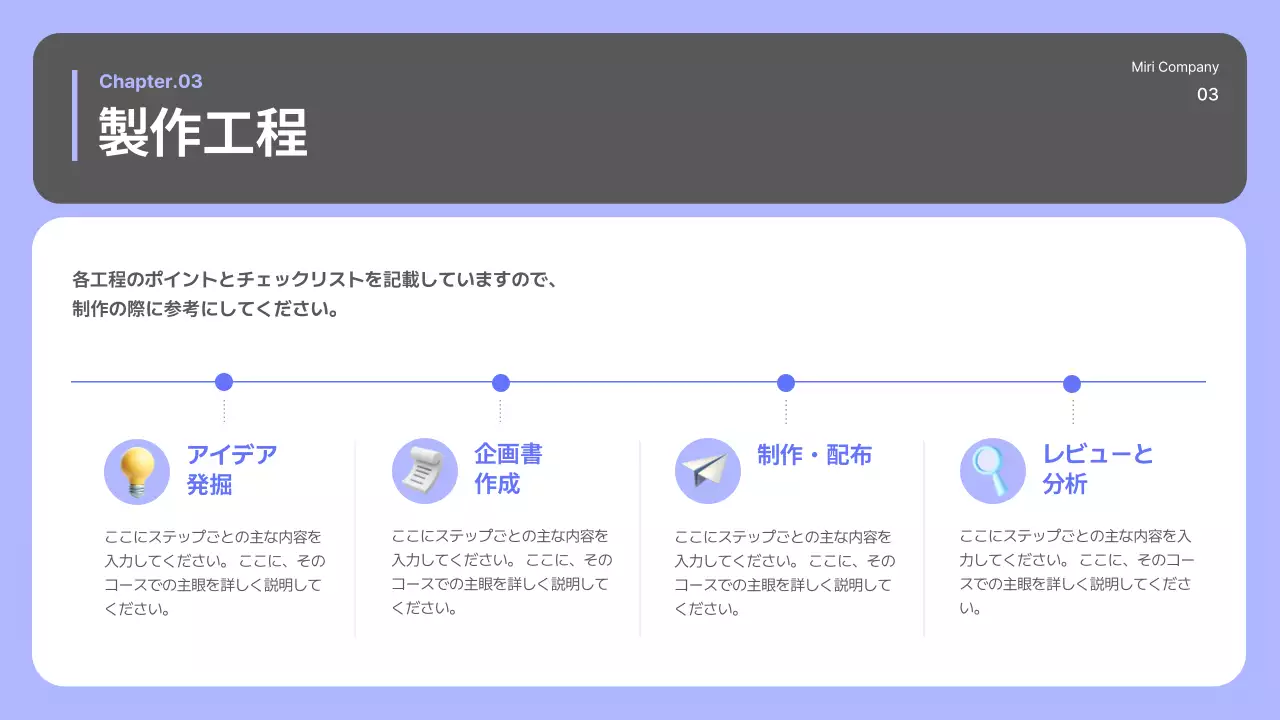Click the third timeline dot above 制作・配布
Viewport: 1280px width, 720px height.
tap(785, 382)
